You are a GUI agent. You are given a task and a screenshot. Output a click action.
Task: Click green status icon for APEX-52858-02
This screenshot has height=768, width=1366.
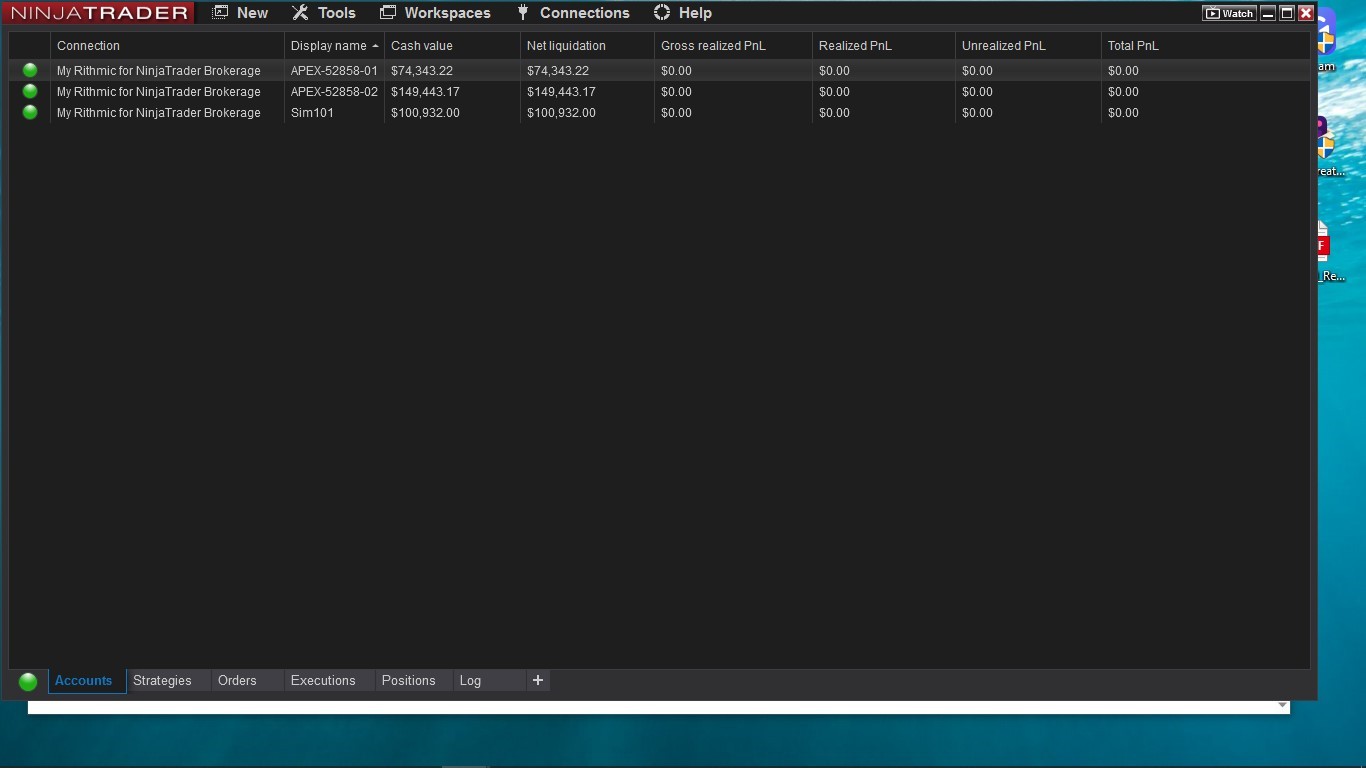point(30,91)
